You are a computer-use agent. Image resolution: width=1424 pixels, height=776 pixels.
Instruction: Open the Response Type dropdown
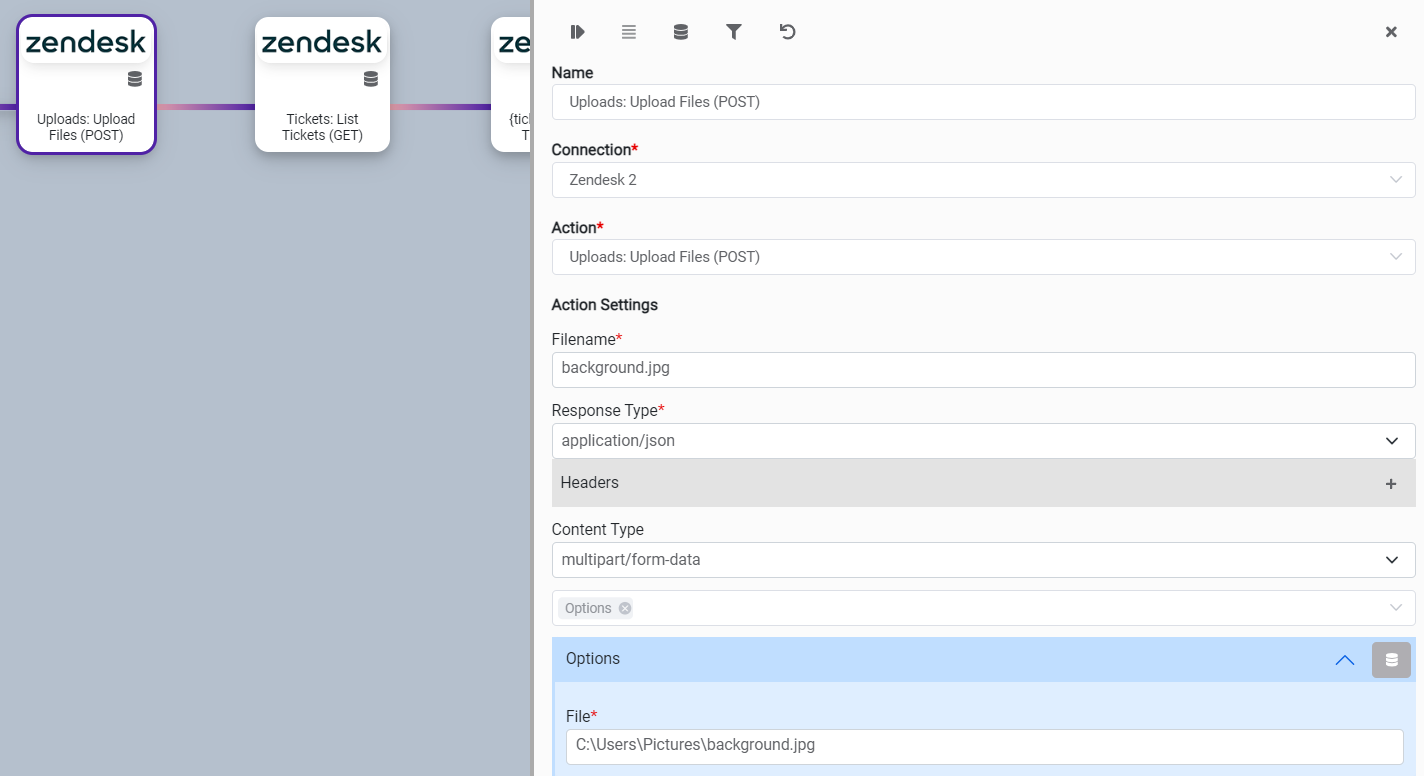[983, 441]
